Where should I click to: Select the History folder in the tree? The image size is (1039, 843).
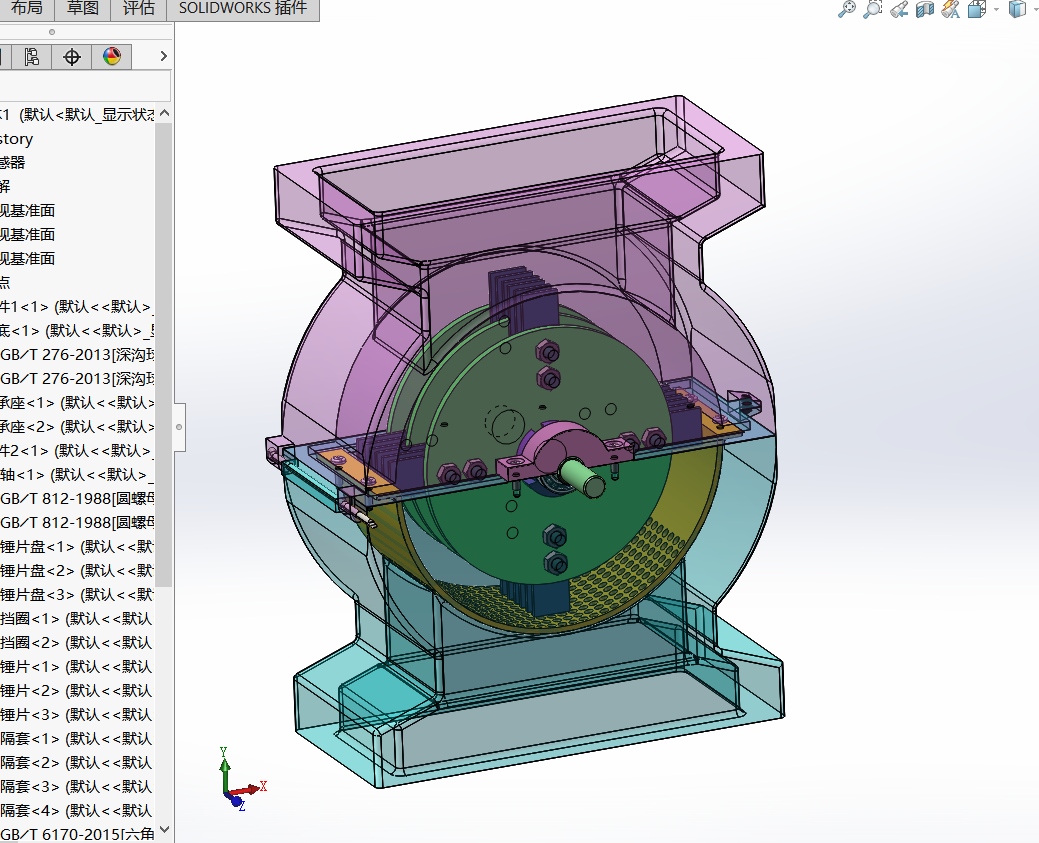[16, 139]
